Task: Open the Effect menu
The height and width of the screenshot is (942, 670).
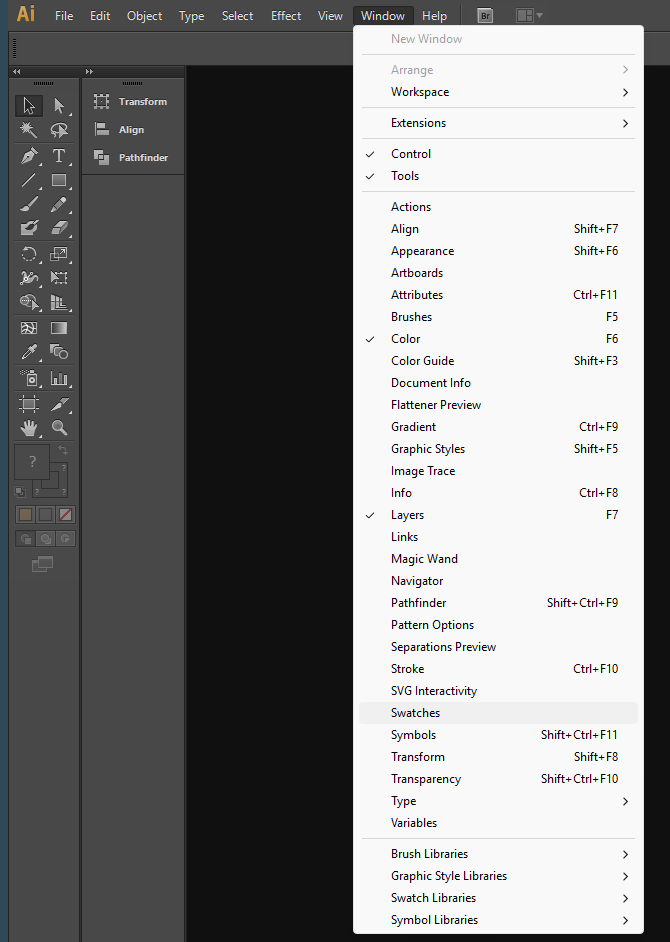Action: pyautogui.click(x=286, y=16)
